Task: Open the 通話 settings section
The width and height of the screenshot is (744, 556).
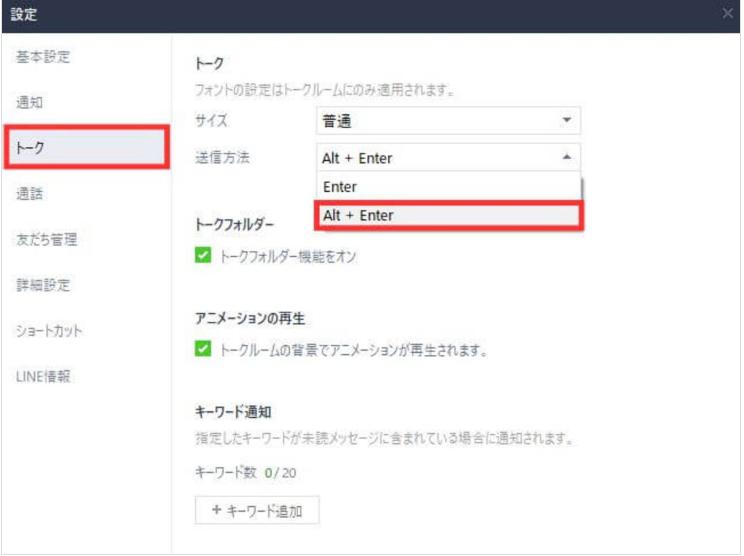Action: [29, 194]
